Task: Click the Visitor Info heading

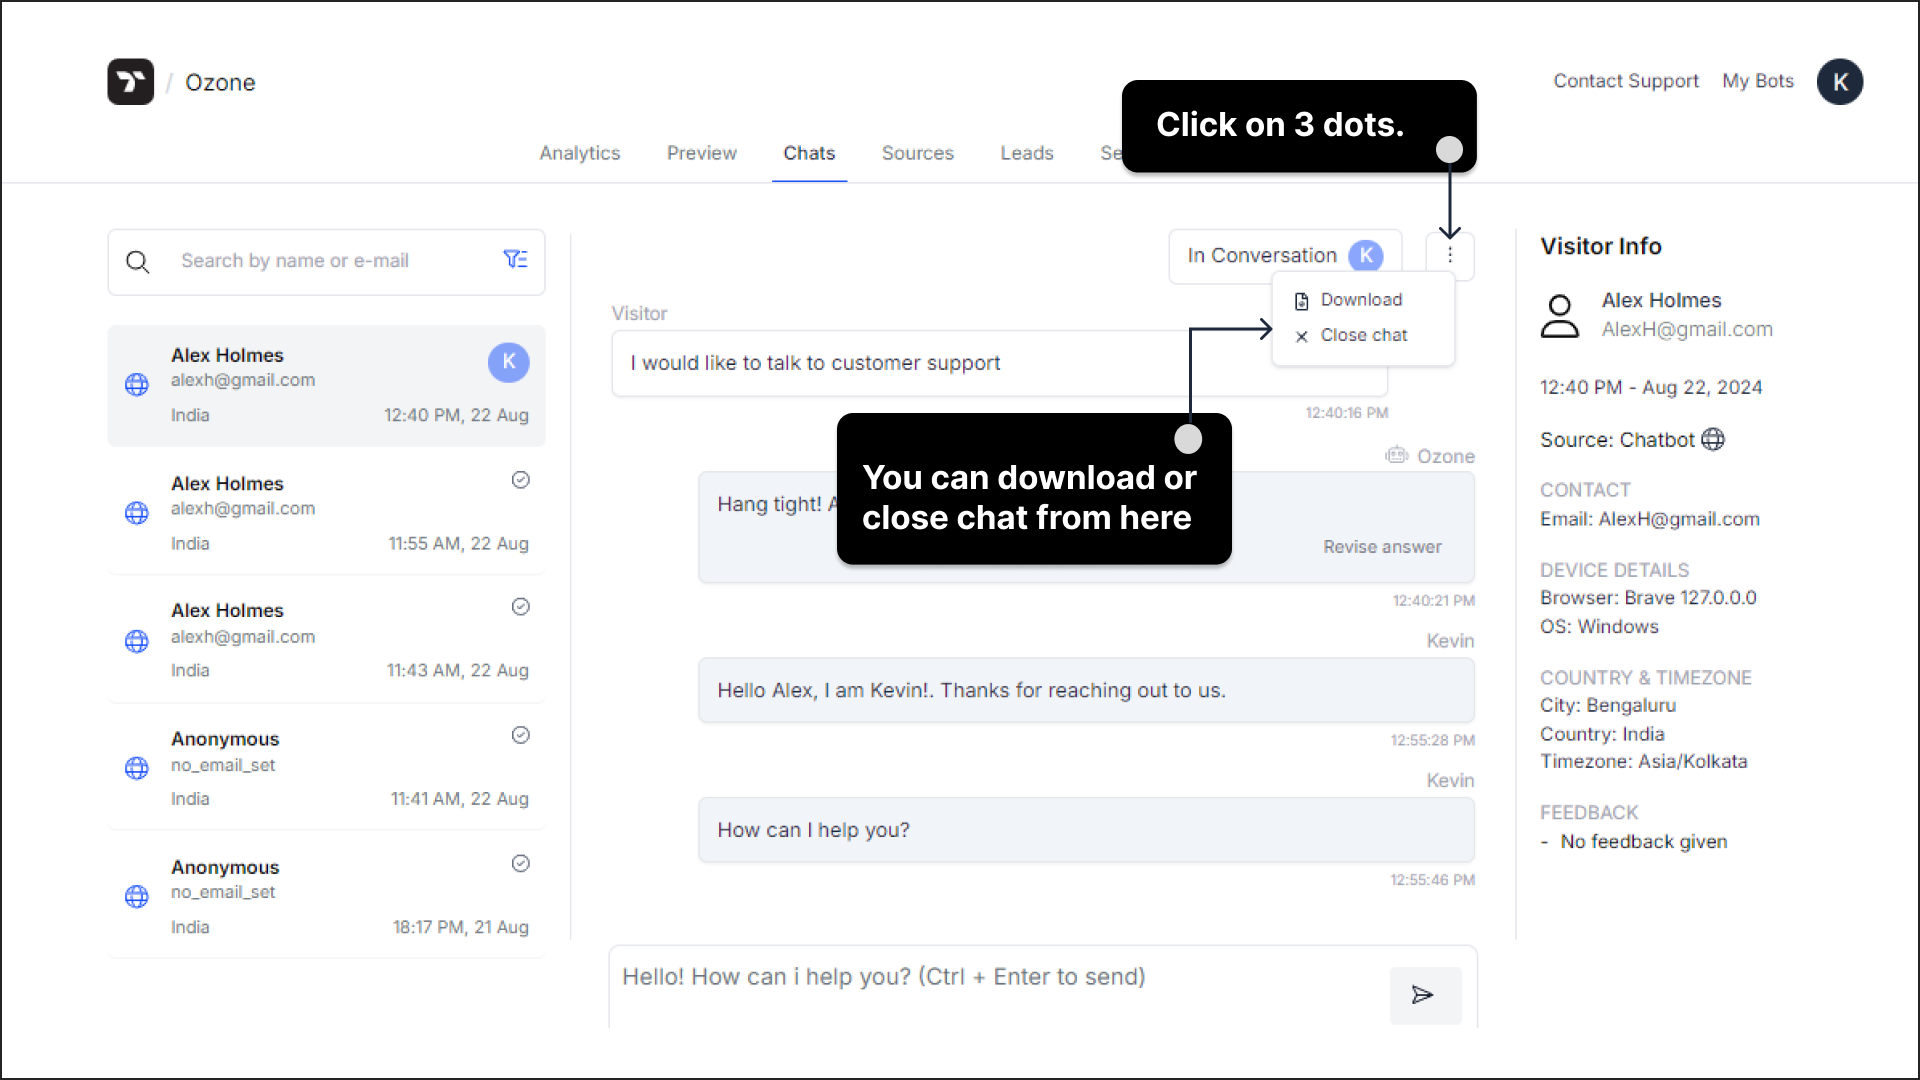Action: 1601,246
